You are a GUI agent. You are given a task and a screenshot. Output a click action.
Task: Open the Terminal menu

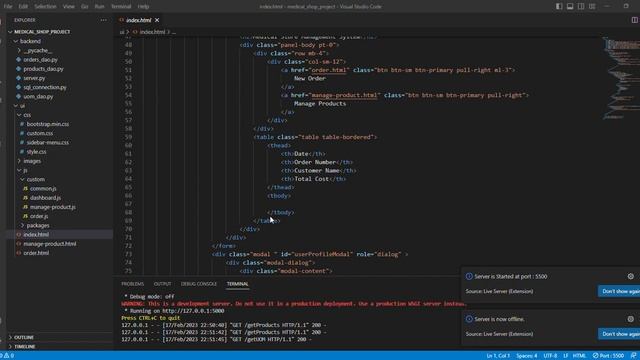pos(121,7)
